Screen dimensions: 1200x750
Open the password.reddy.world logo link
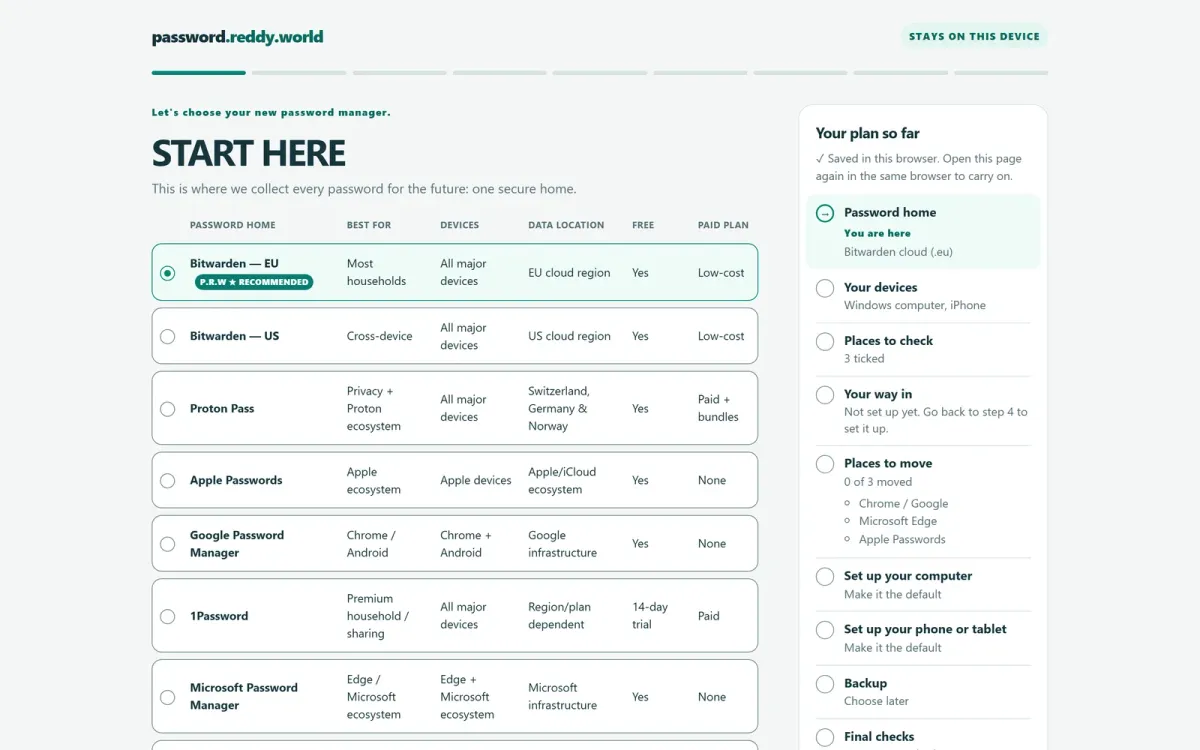click(x=238, y=37)
